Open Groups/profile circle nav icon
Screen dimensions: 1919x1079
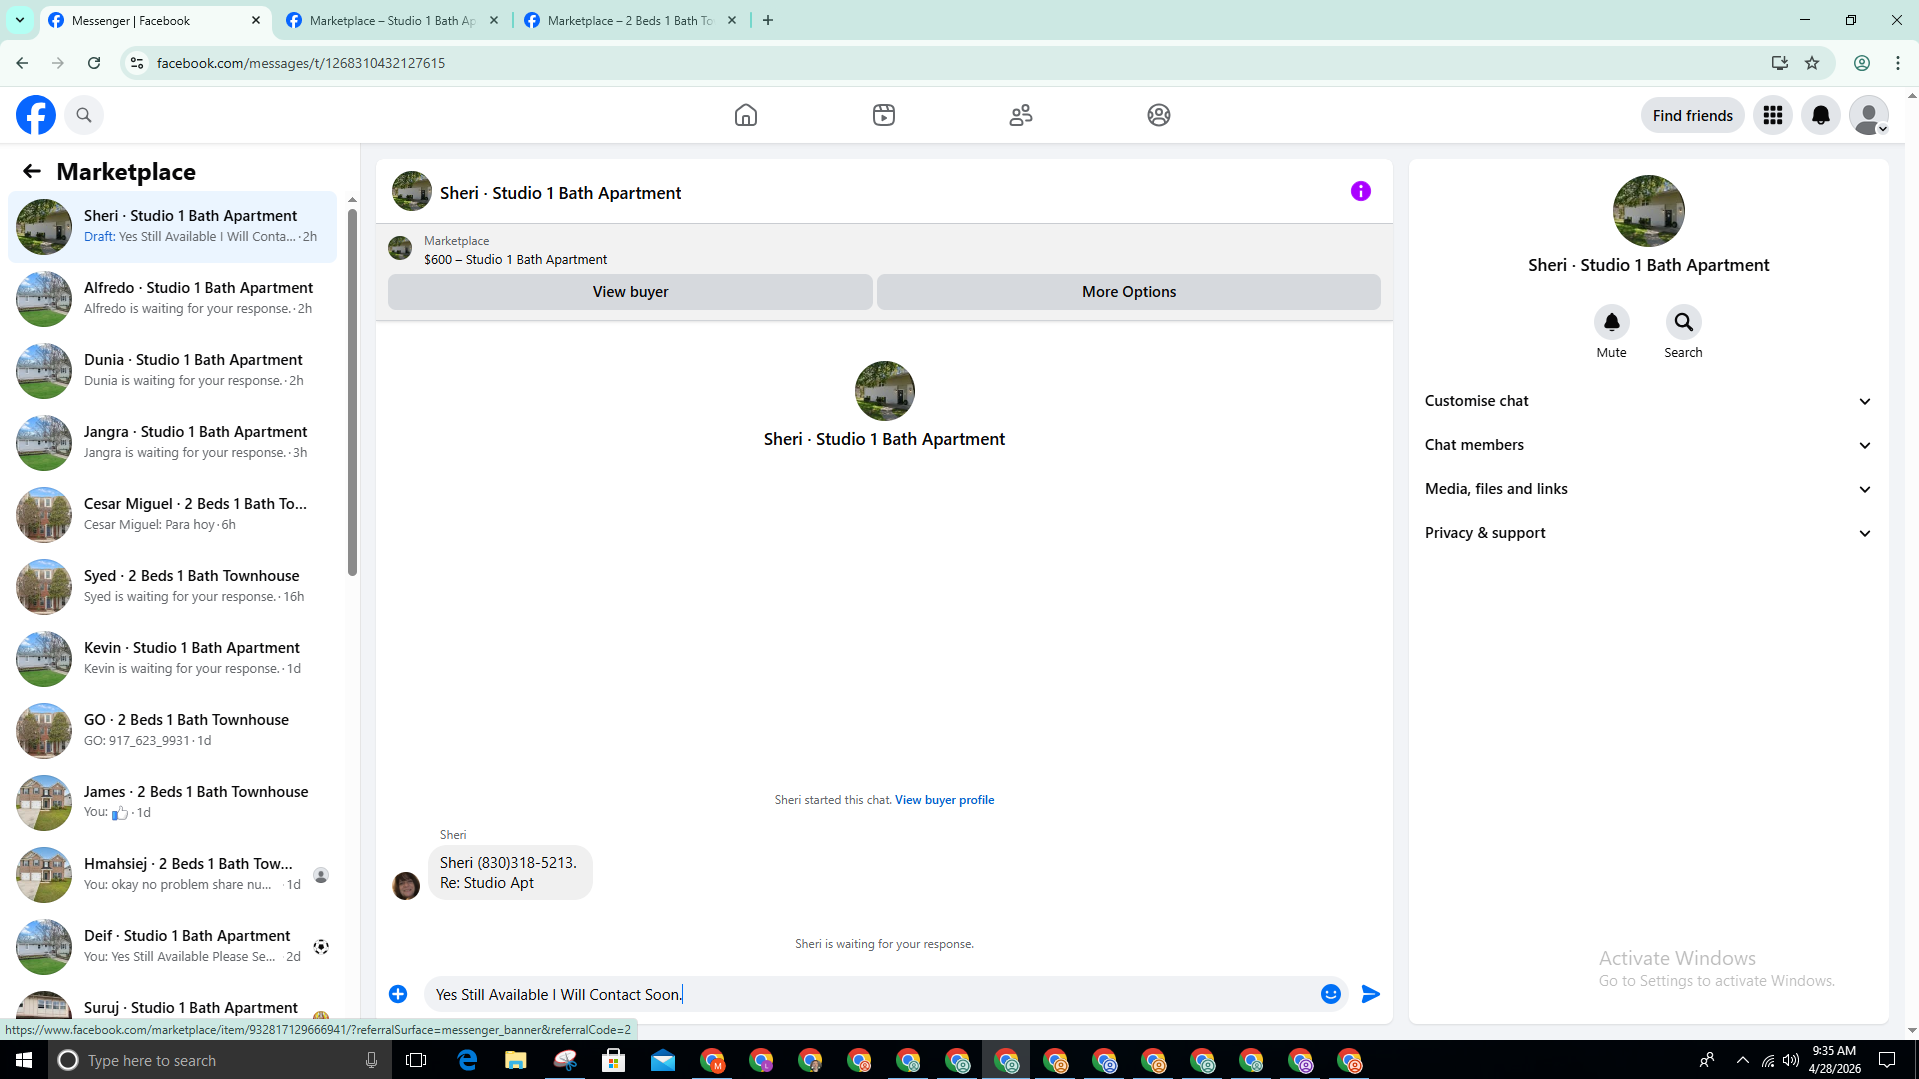(1159, 115)
